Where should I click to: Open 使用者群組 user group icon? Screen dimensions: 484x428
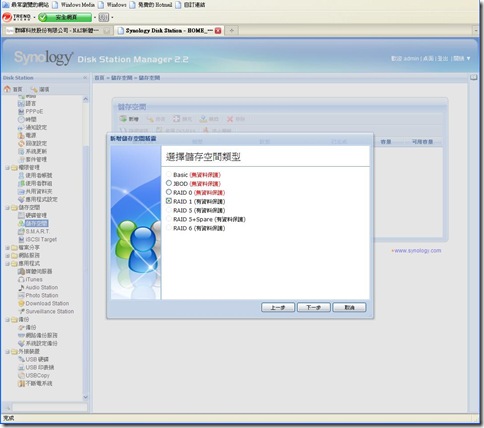(x=21, y=183)
